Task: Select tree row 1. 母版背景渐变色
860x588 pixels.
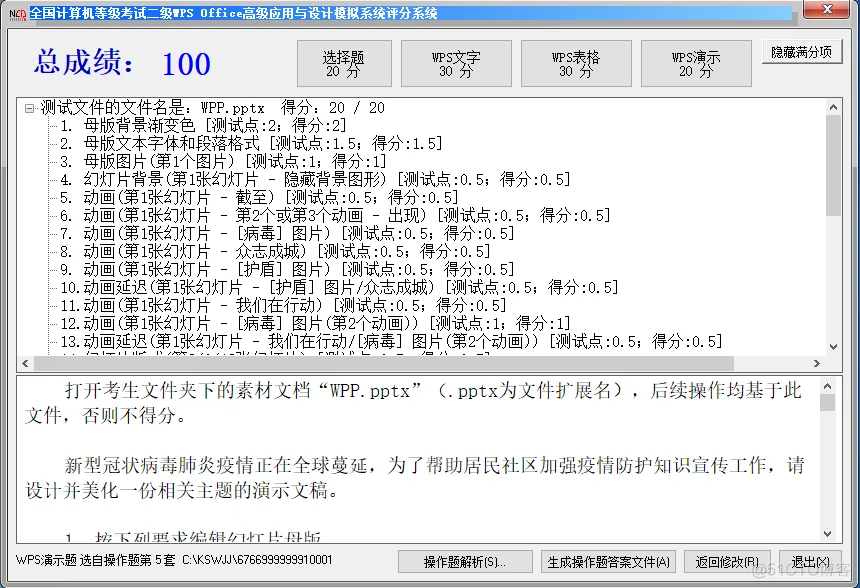Action: pos(203,126)
